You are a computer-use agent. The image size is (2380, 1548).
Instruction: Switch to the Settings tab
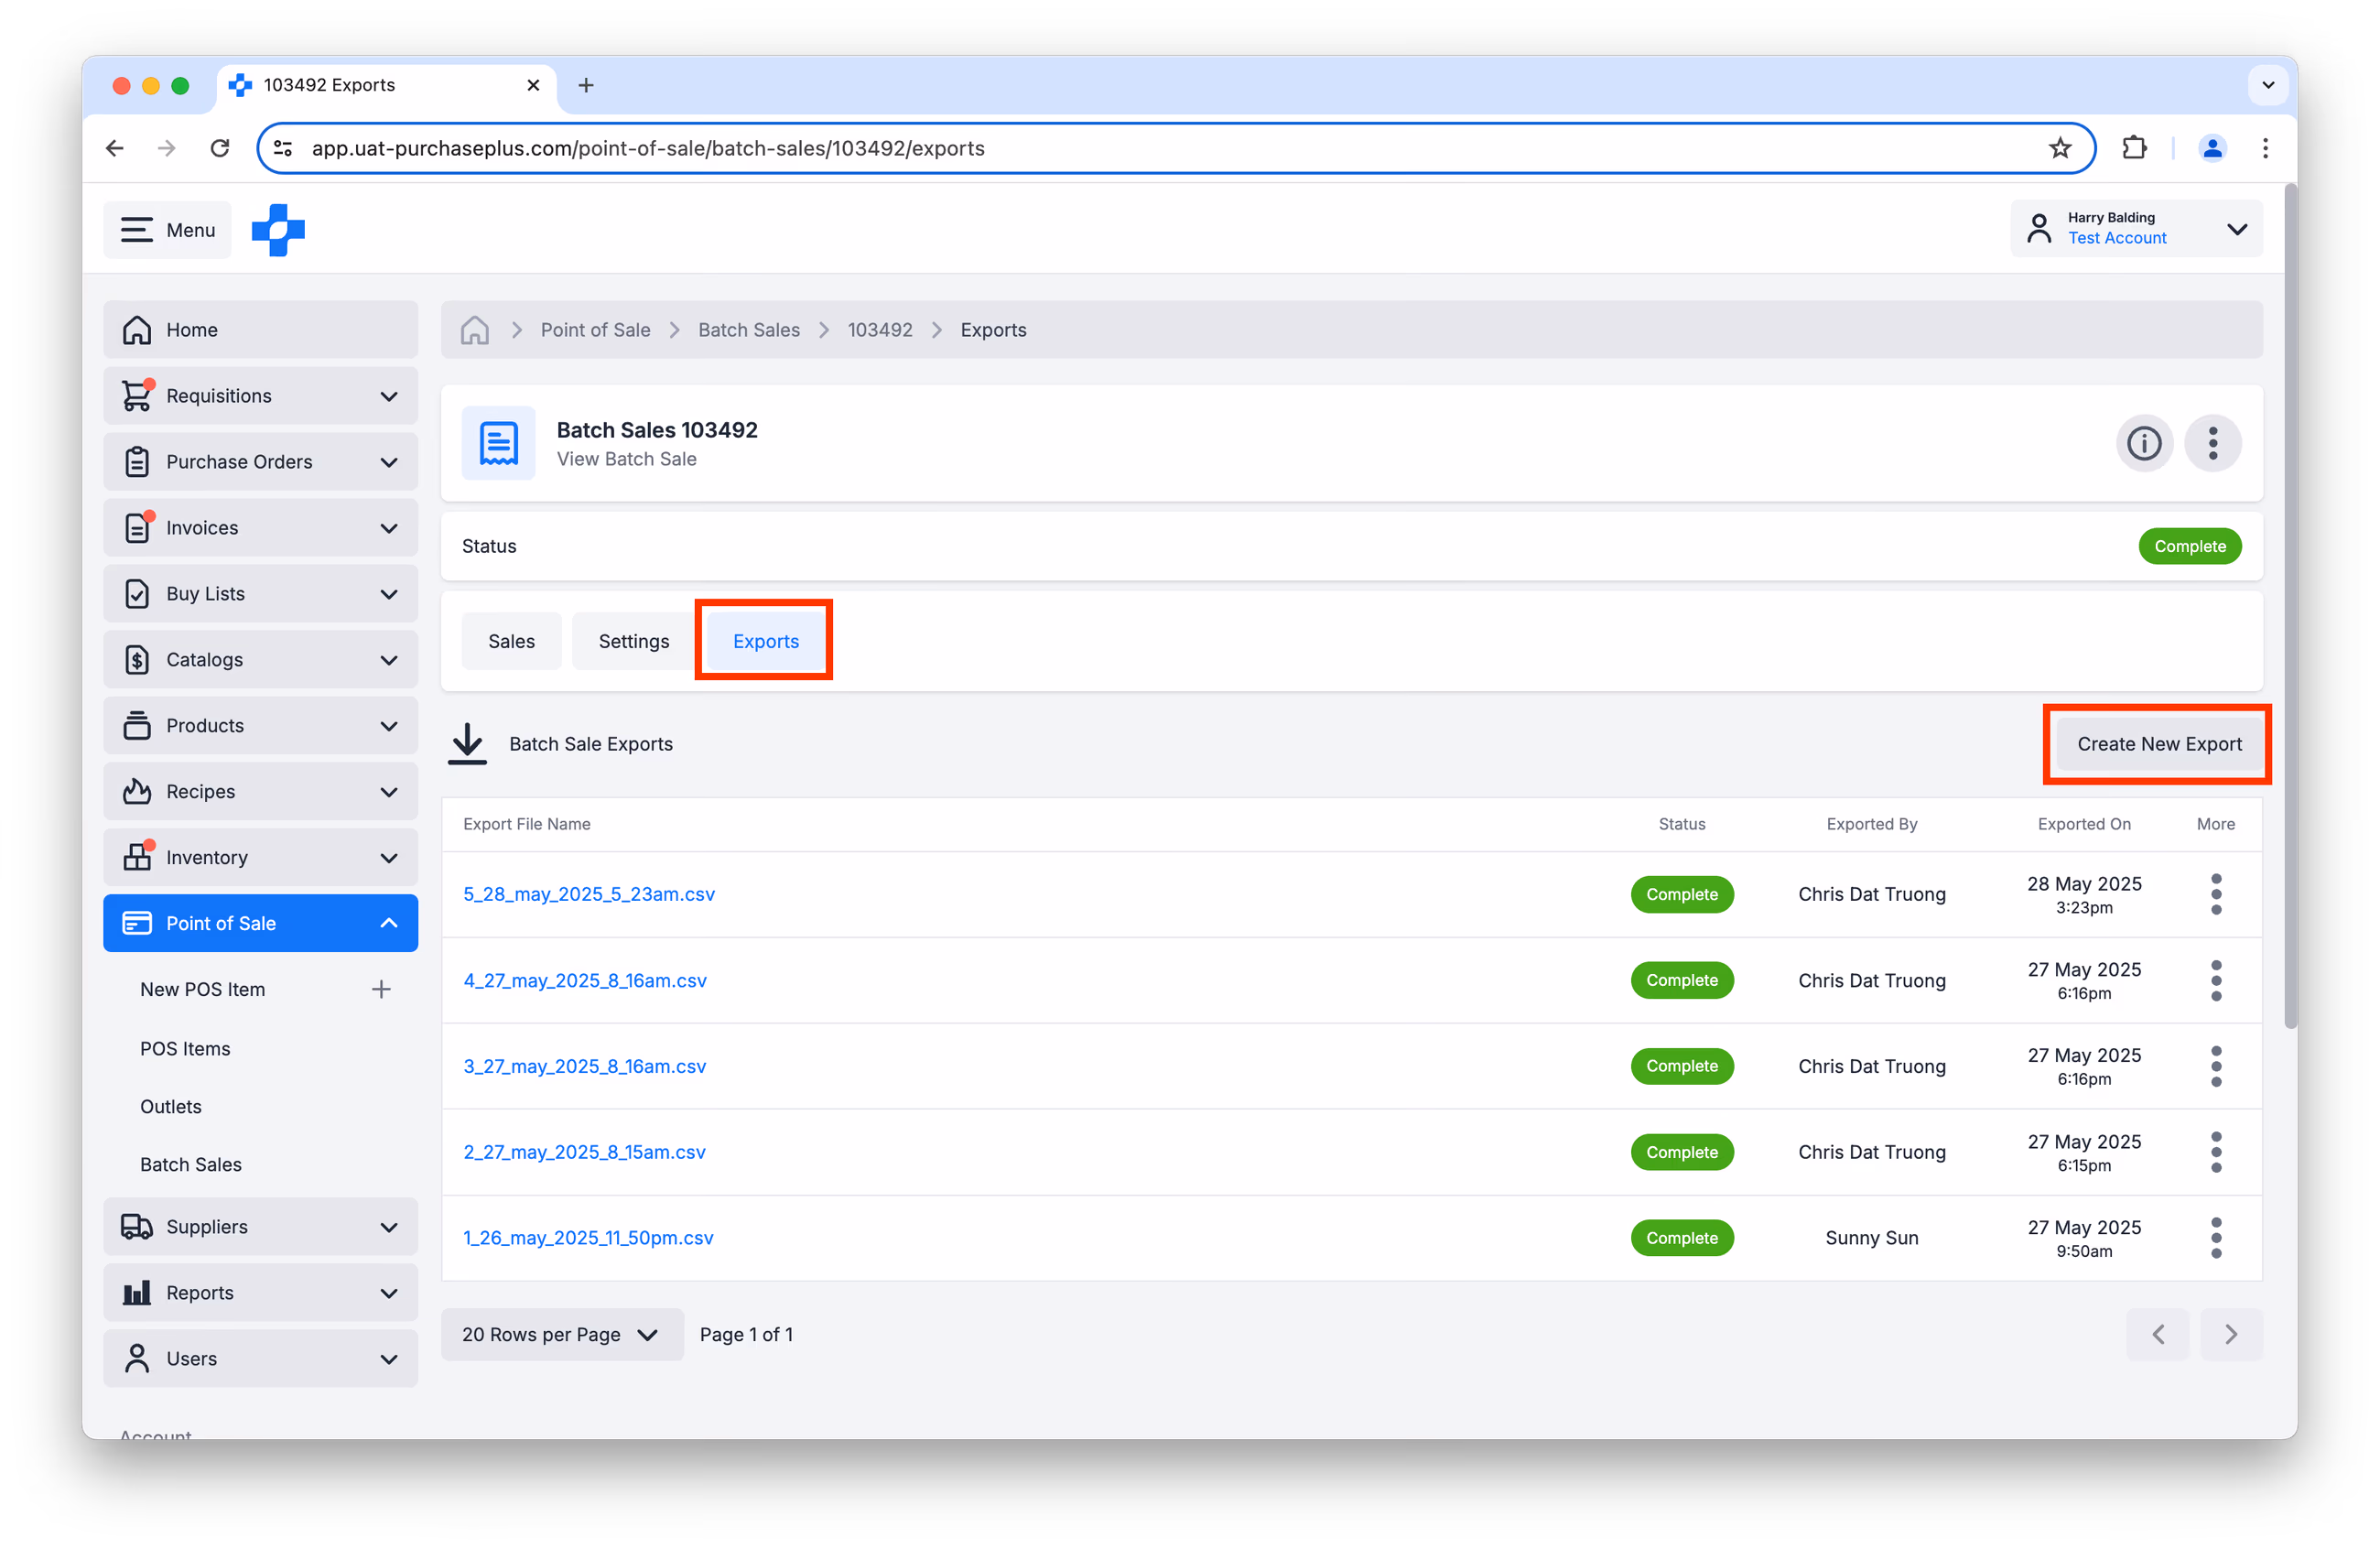[633, 641]
